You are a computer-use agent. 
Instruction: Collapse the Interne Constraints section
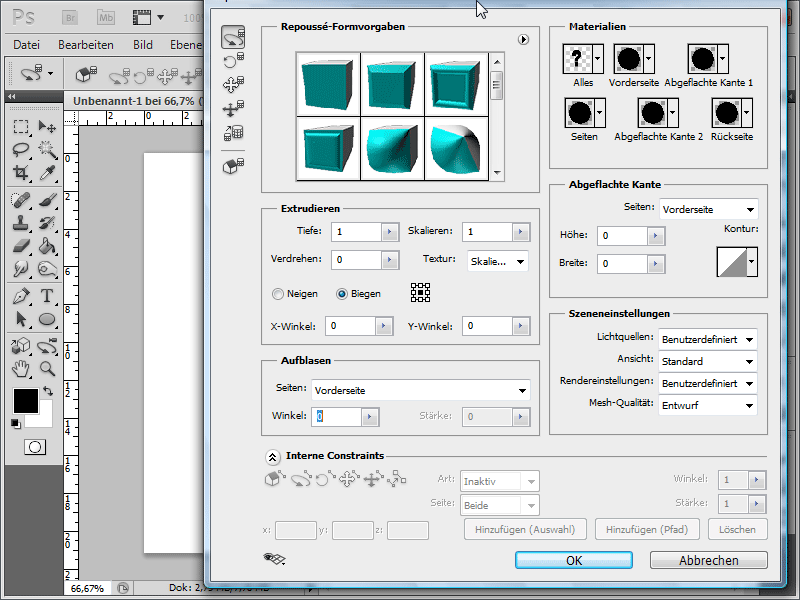point(272,457)
